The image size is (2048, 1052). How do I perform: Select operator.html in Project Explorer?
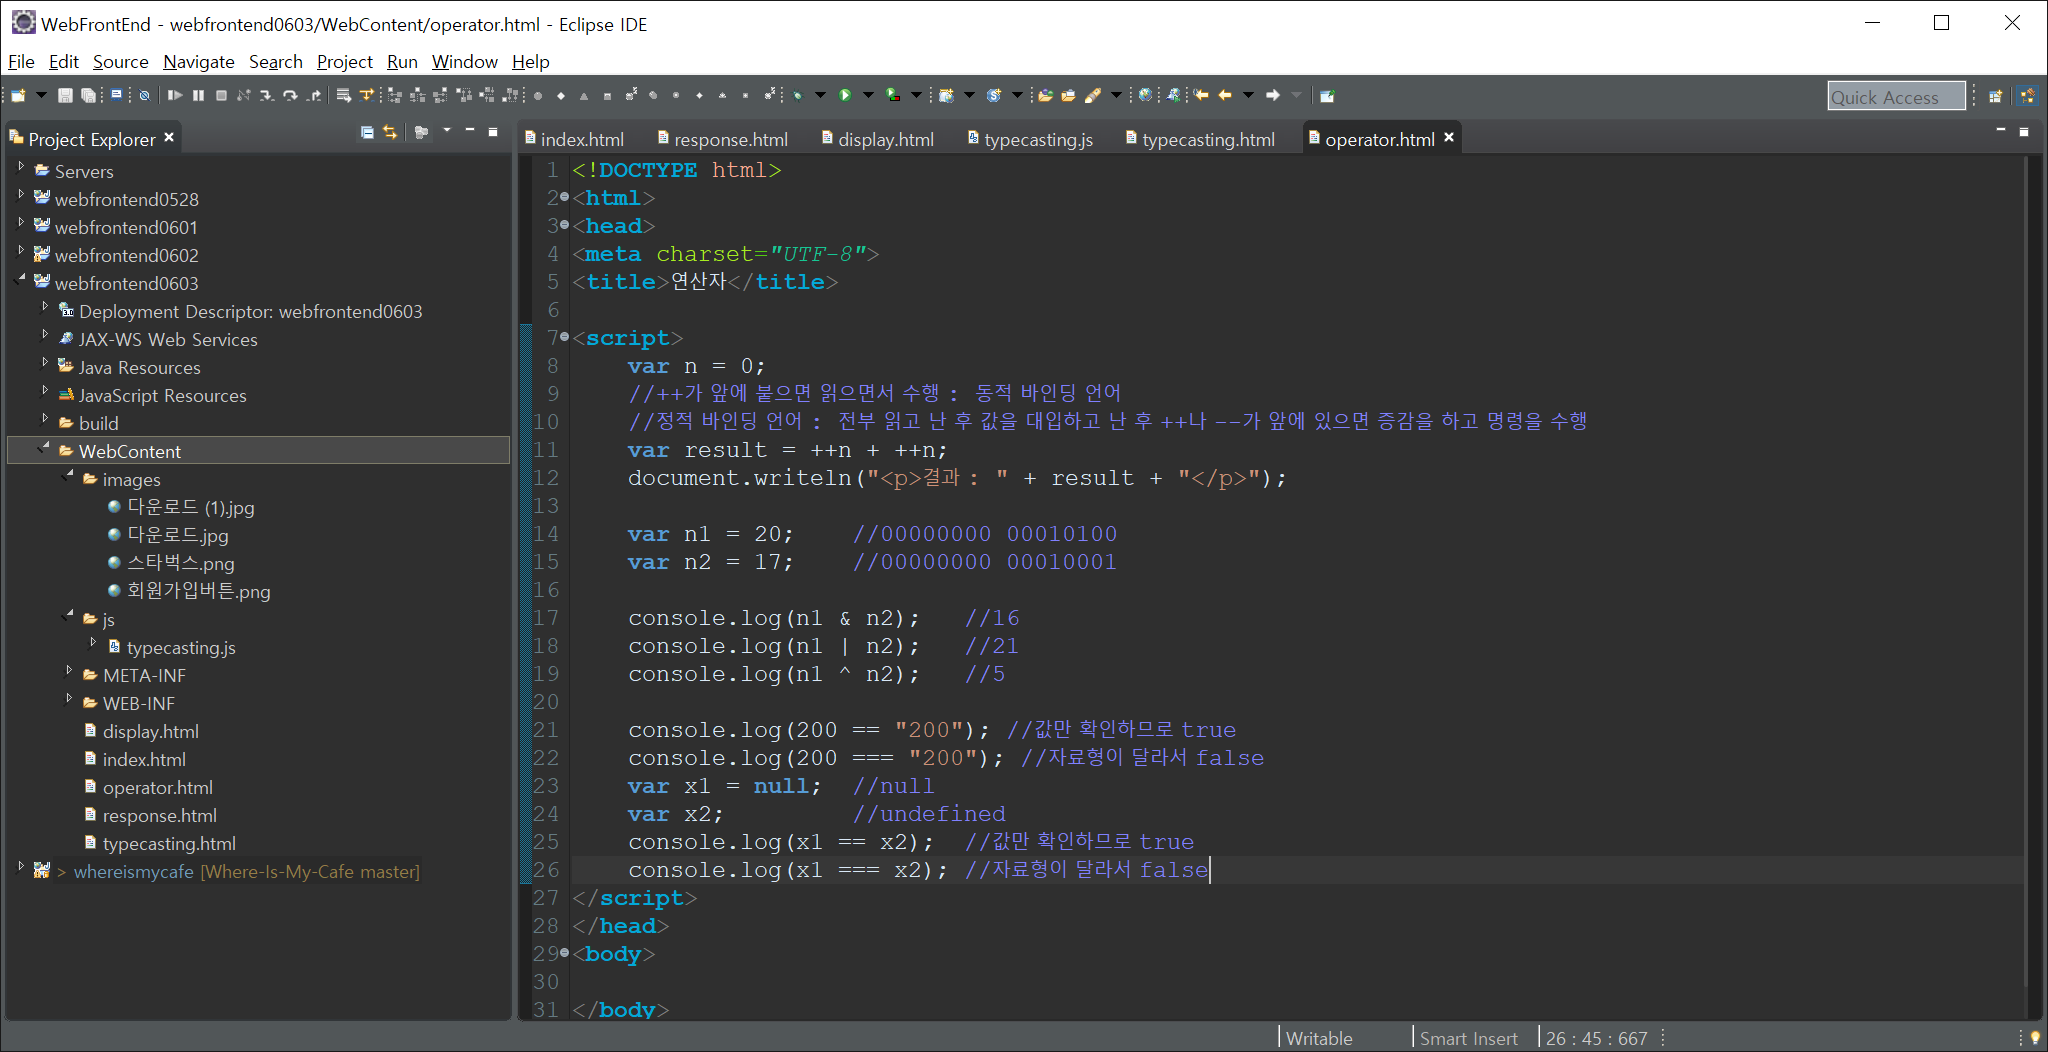[157, 787]
